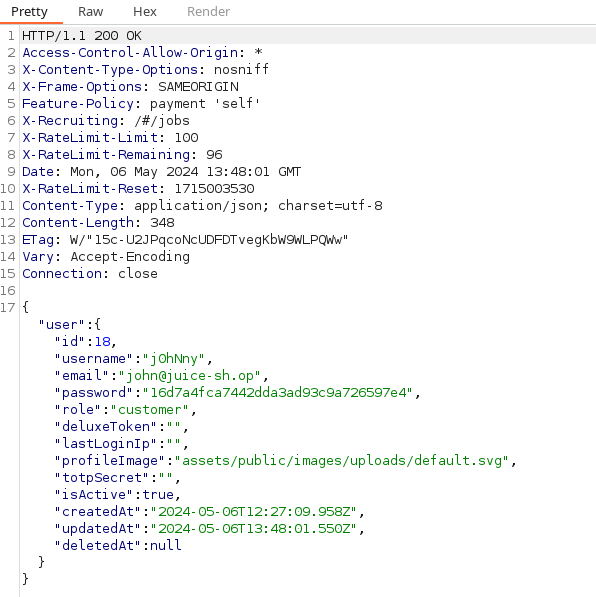Select the Render tab
The image size is (596, 597).
click(208, 12)
